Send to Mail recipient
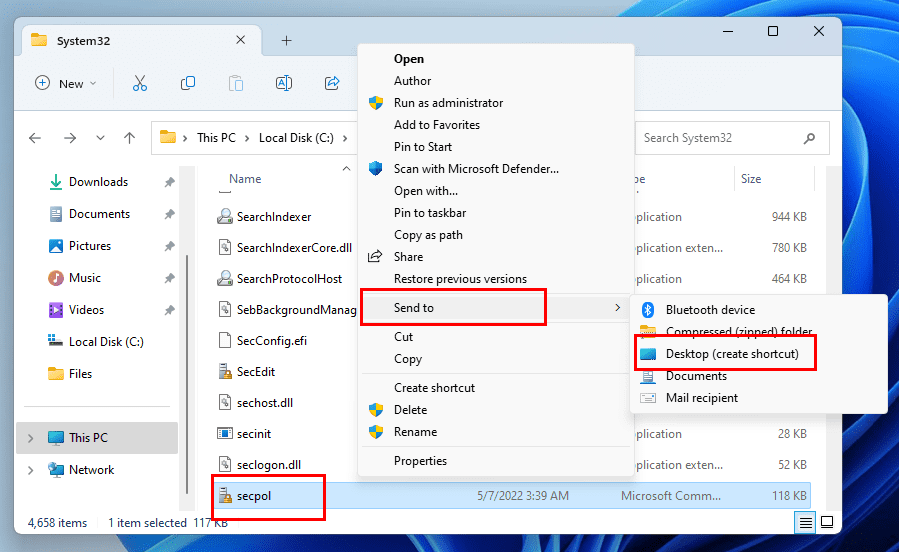This screenshot has width=899, height=552. coord(758,398)
